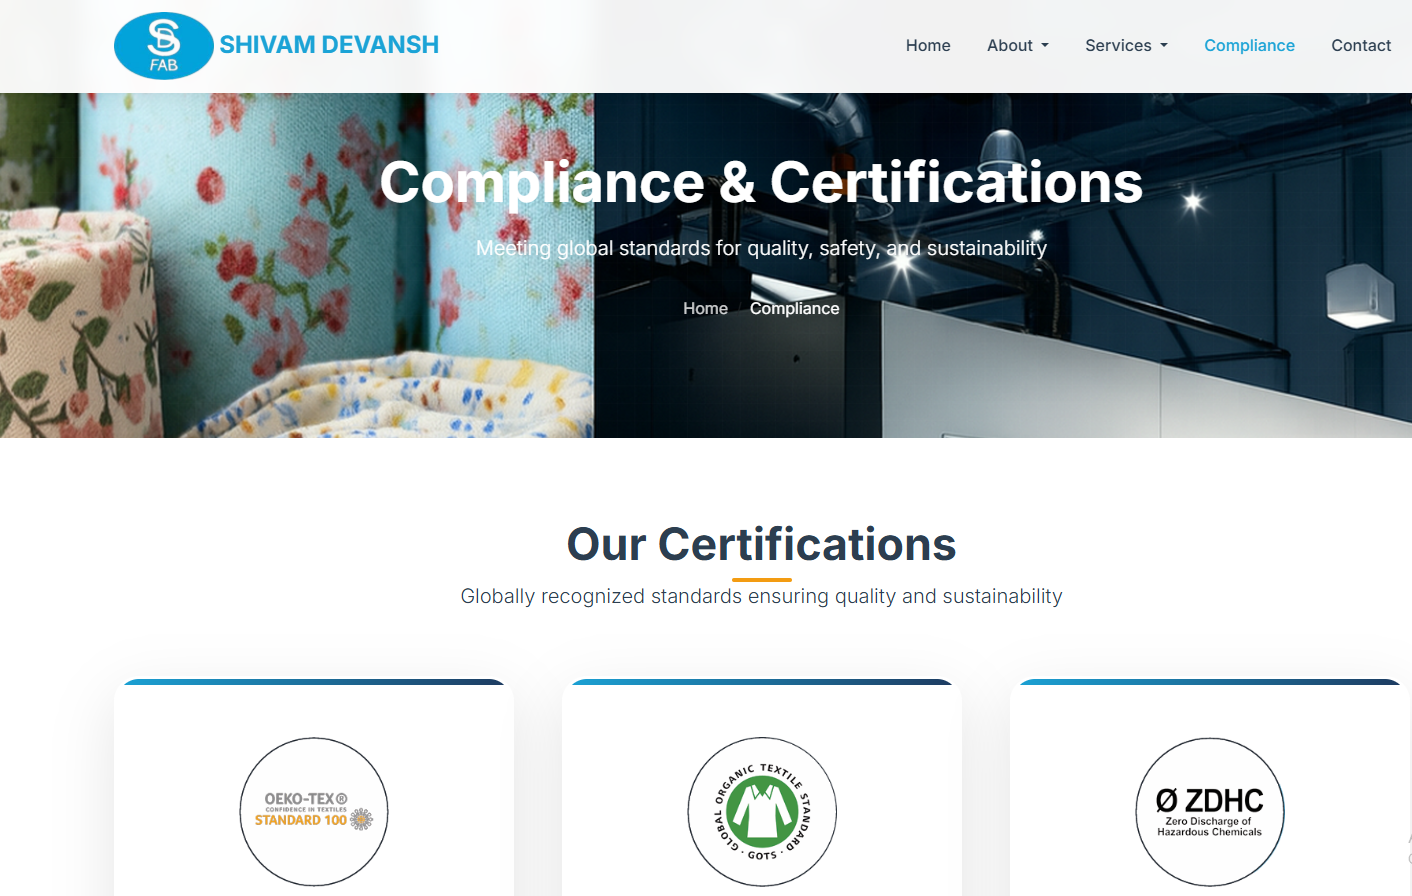Click the Shivam Devansh Fab oval logo

coord(163,46)
